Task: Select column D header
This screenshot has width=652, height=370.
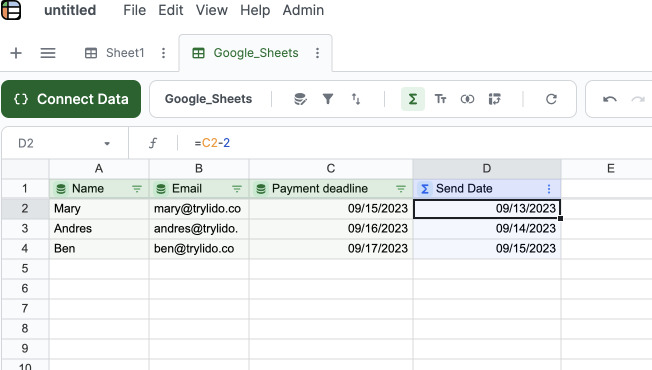Action: click(487, 169)
